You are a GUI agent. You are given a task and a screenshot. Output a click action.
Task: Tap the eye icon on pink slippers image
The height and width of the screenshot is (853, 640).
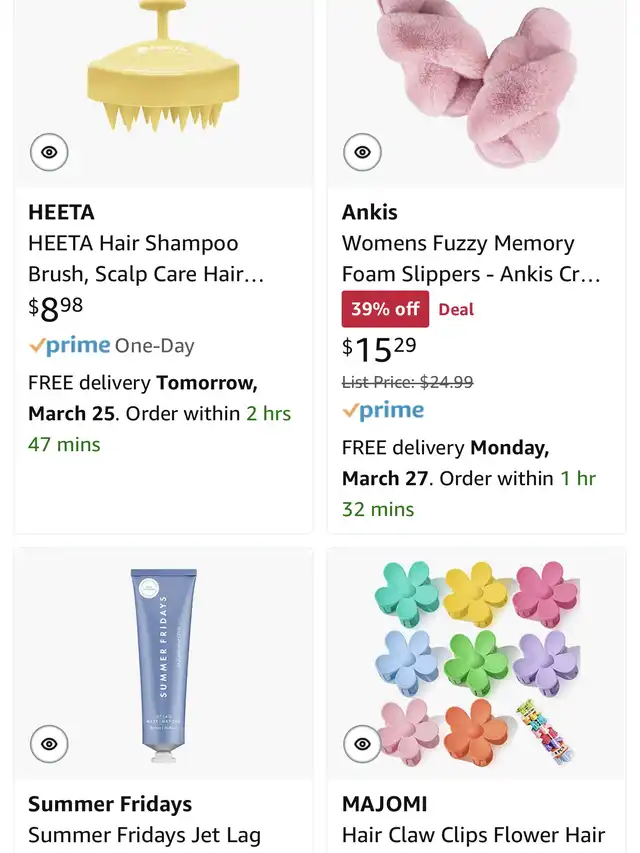[x=362, y=152]
